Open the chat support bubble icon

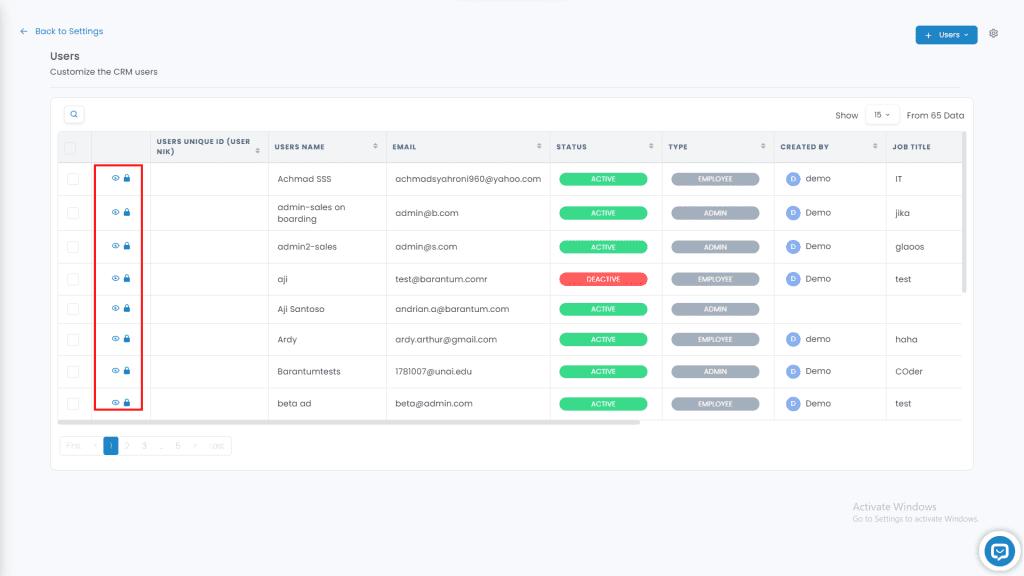pos(998,551)
